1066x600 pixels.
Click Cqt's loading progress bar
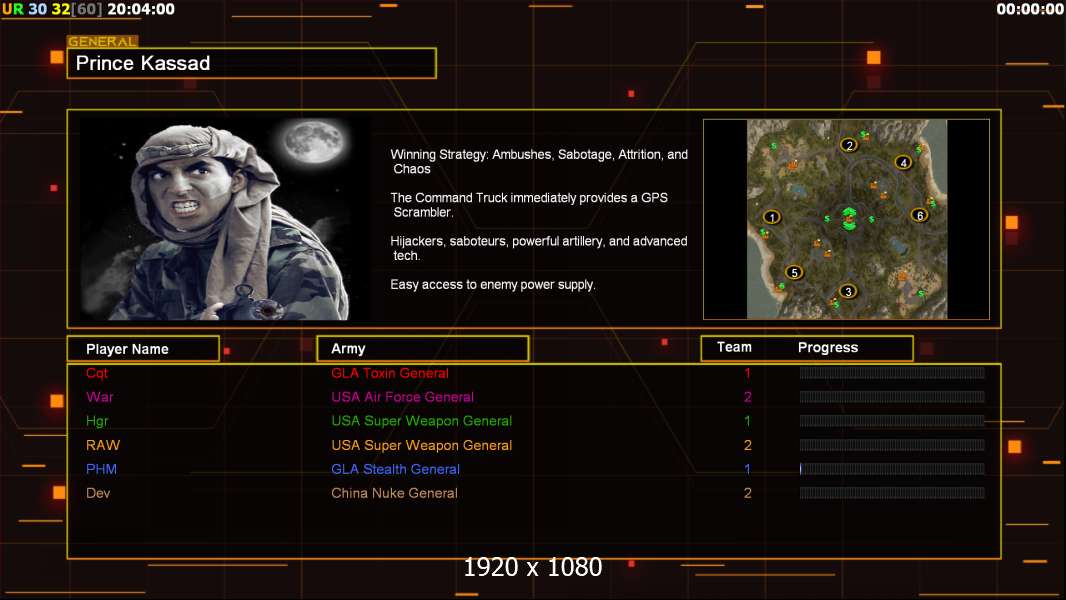tap(892, 372)
